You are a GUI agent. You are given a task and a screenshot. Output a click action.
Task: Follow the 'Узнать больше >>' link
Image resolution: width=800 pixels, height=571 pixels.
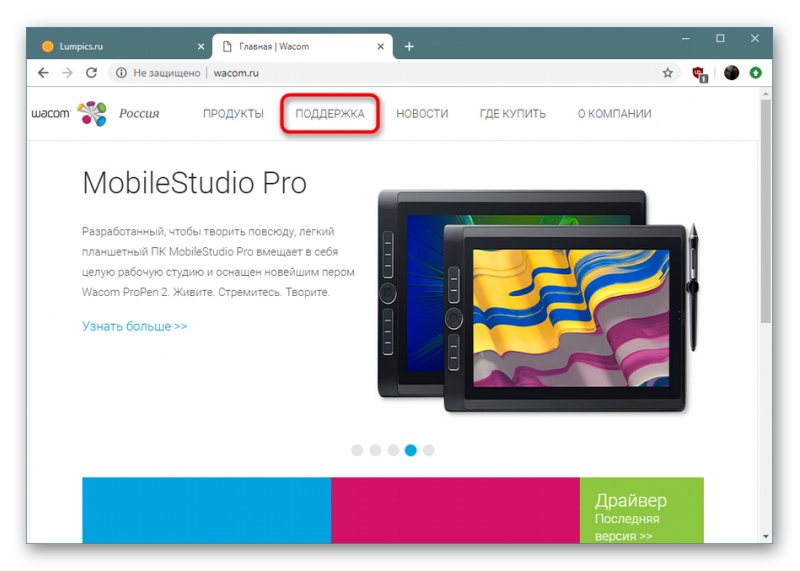click(x=135, y=326)
